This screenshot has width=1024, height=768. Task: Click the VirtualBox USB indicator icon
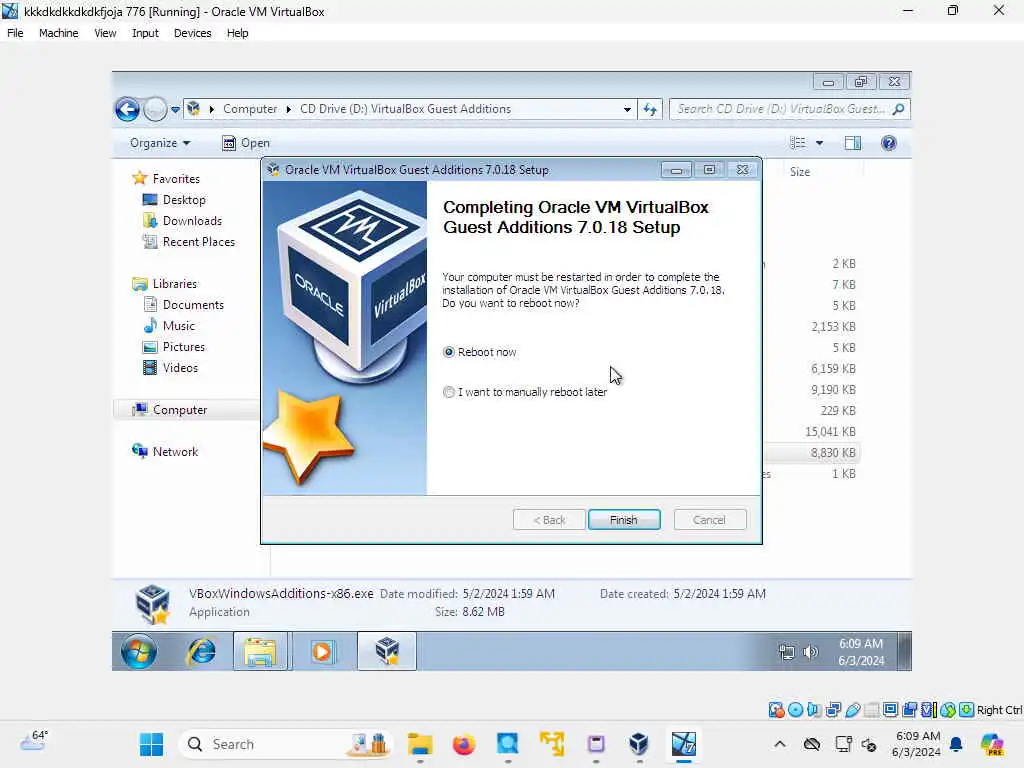tap(853, 710)
